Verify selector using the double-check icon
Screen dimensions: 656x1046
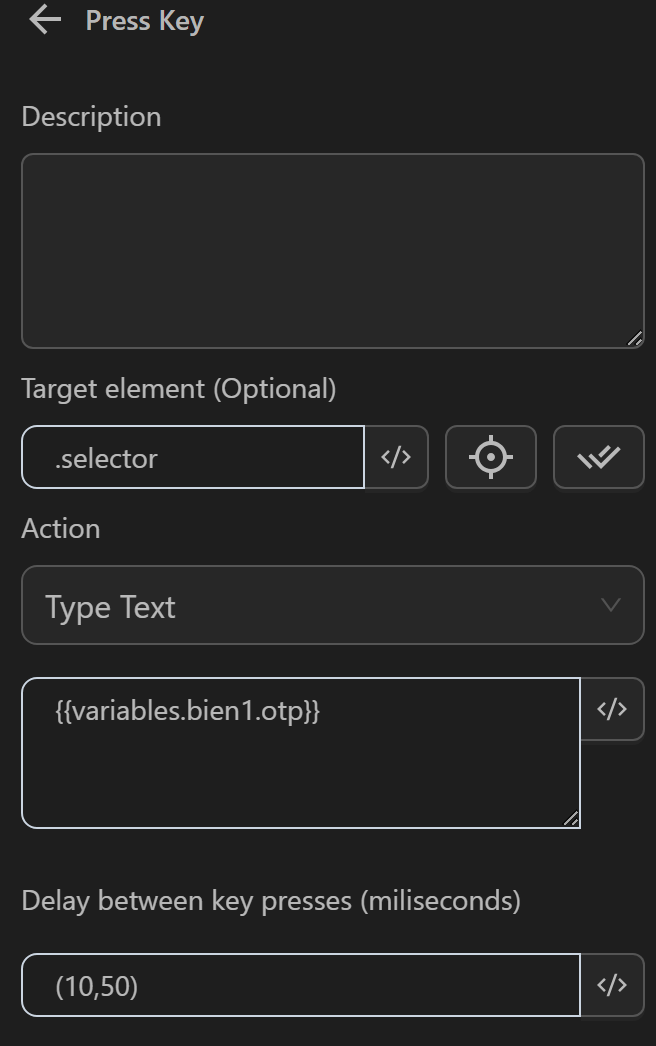pos(598,457)
